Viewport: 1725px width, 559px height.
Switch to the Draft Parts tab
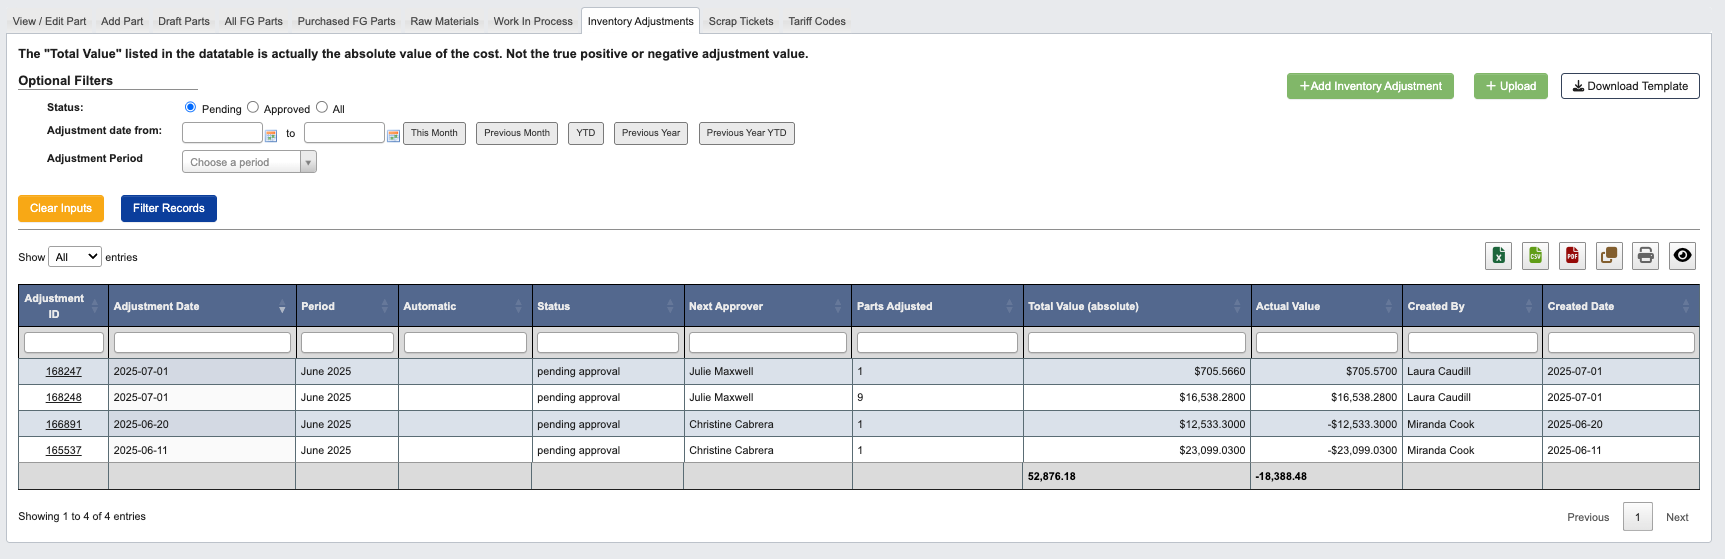coord(184,21)
